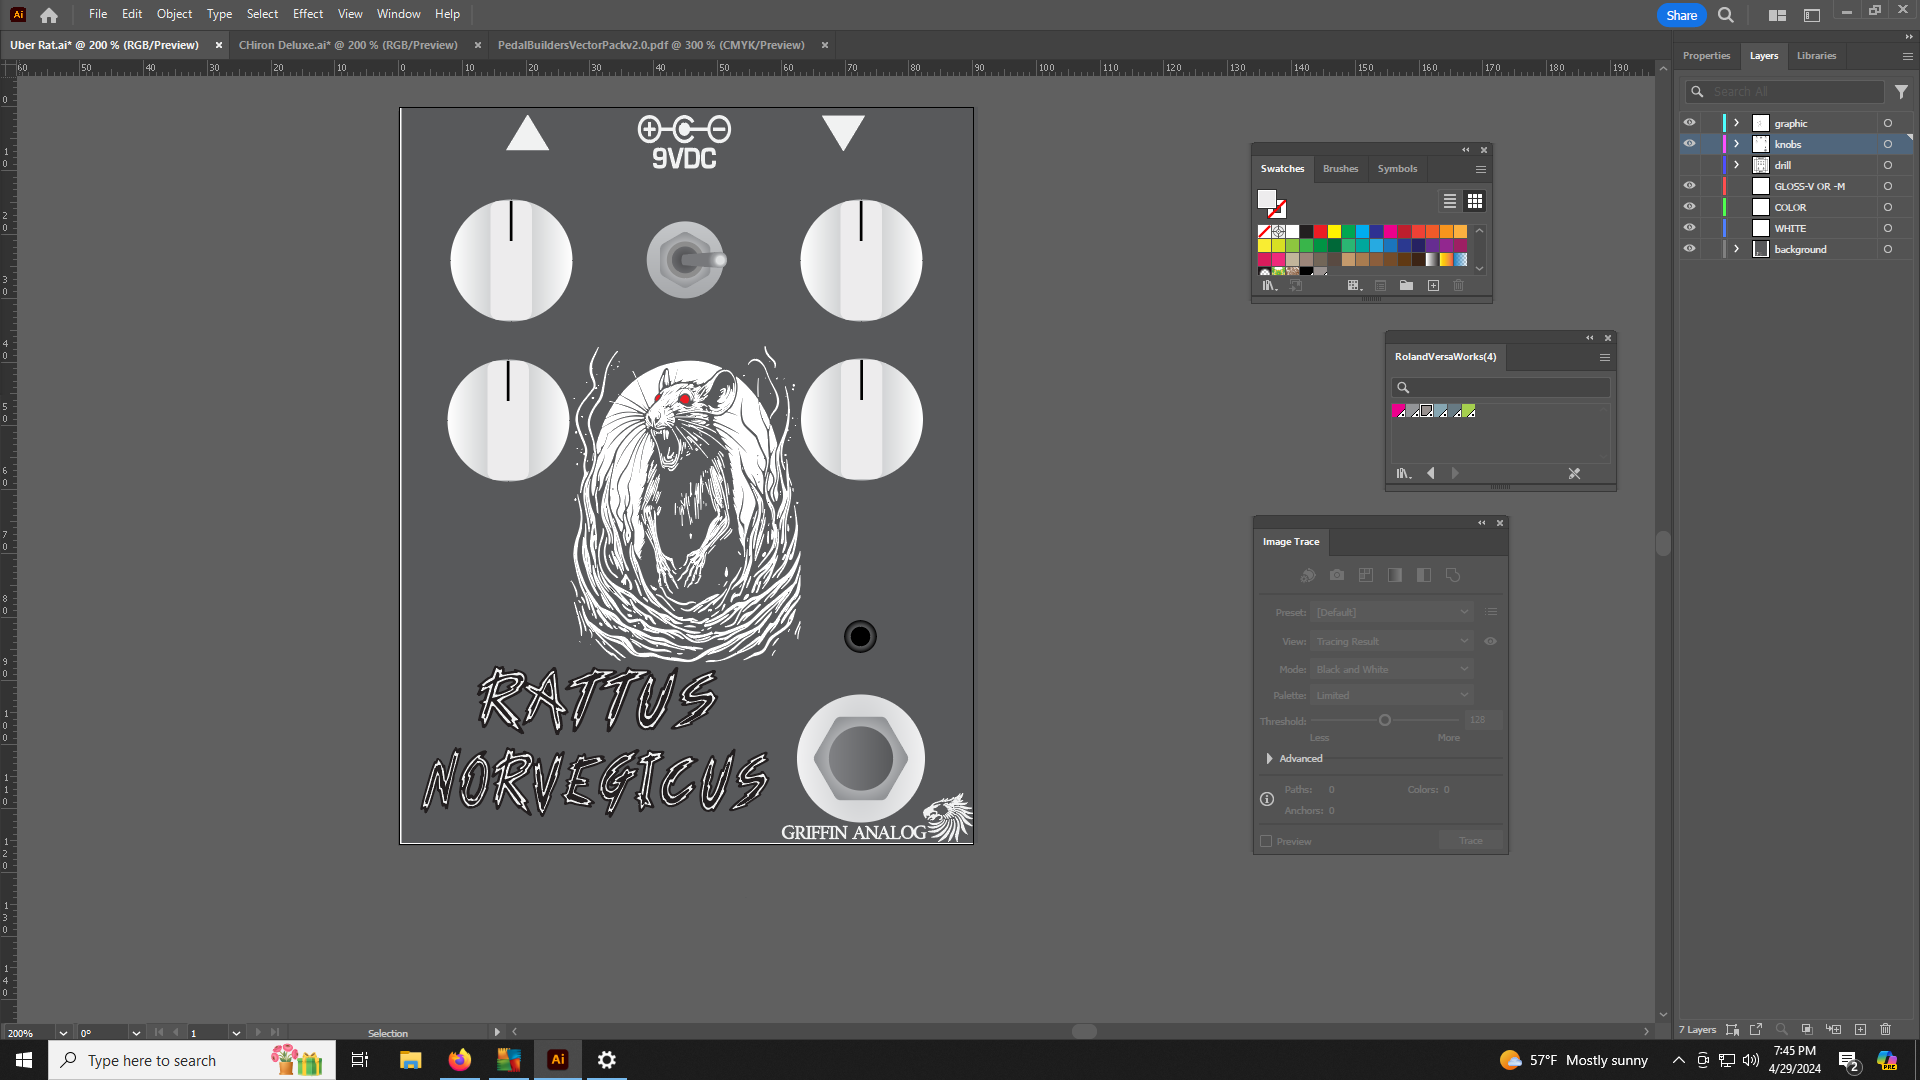Expand the knobs layer contents
The width and height of the screenshot is (1920, 1080).
tap(1736, 144)
